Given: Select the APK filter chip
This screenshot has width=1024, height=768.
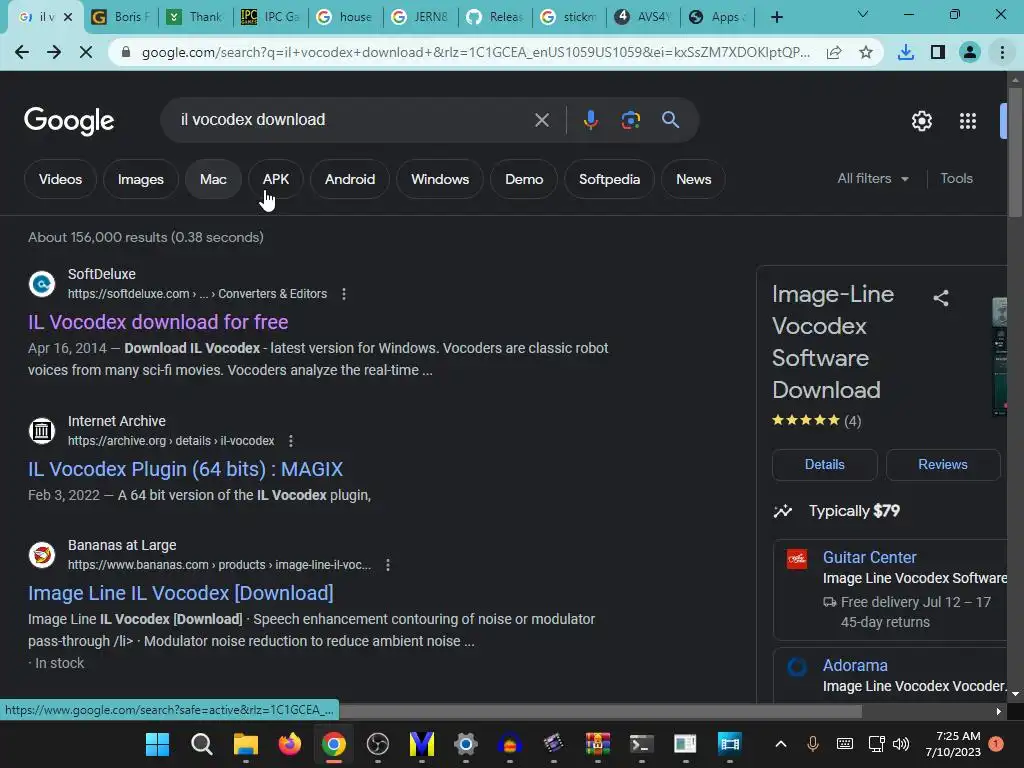Looking at the screenshot, I should click(276, 179).
